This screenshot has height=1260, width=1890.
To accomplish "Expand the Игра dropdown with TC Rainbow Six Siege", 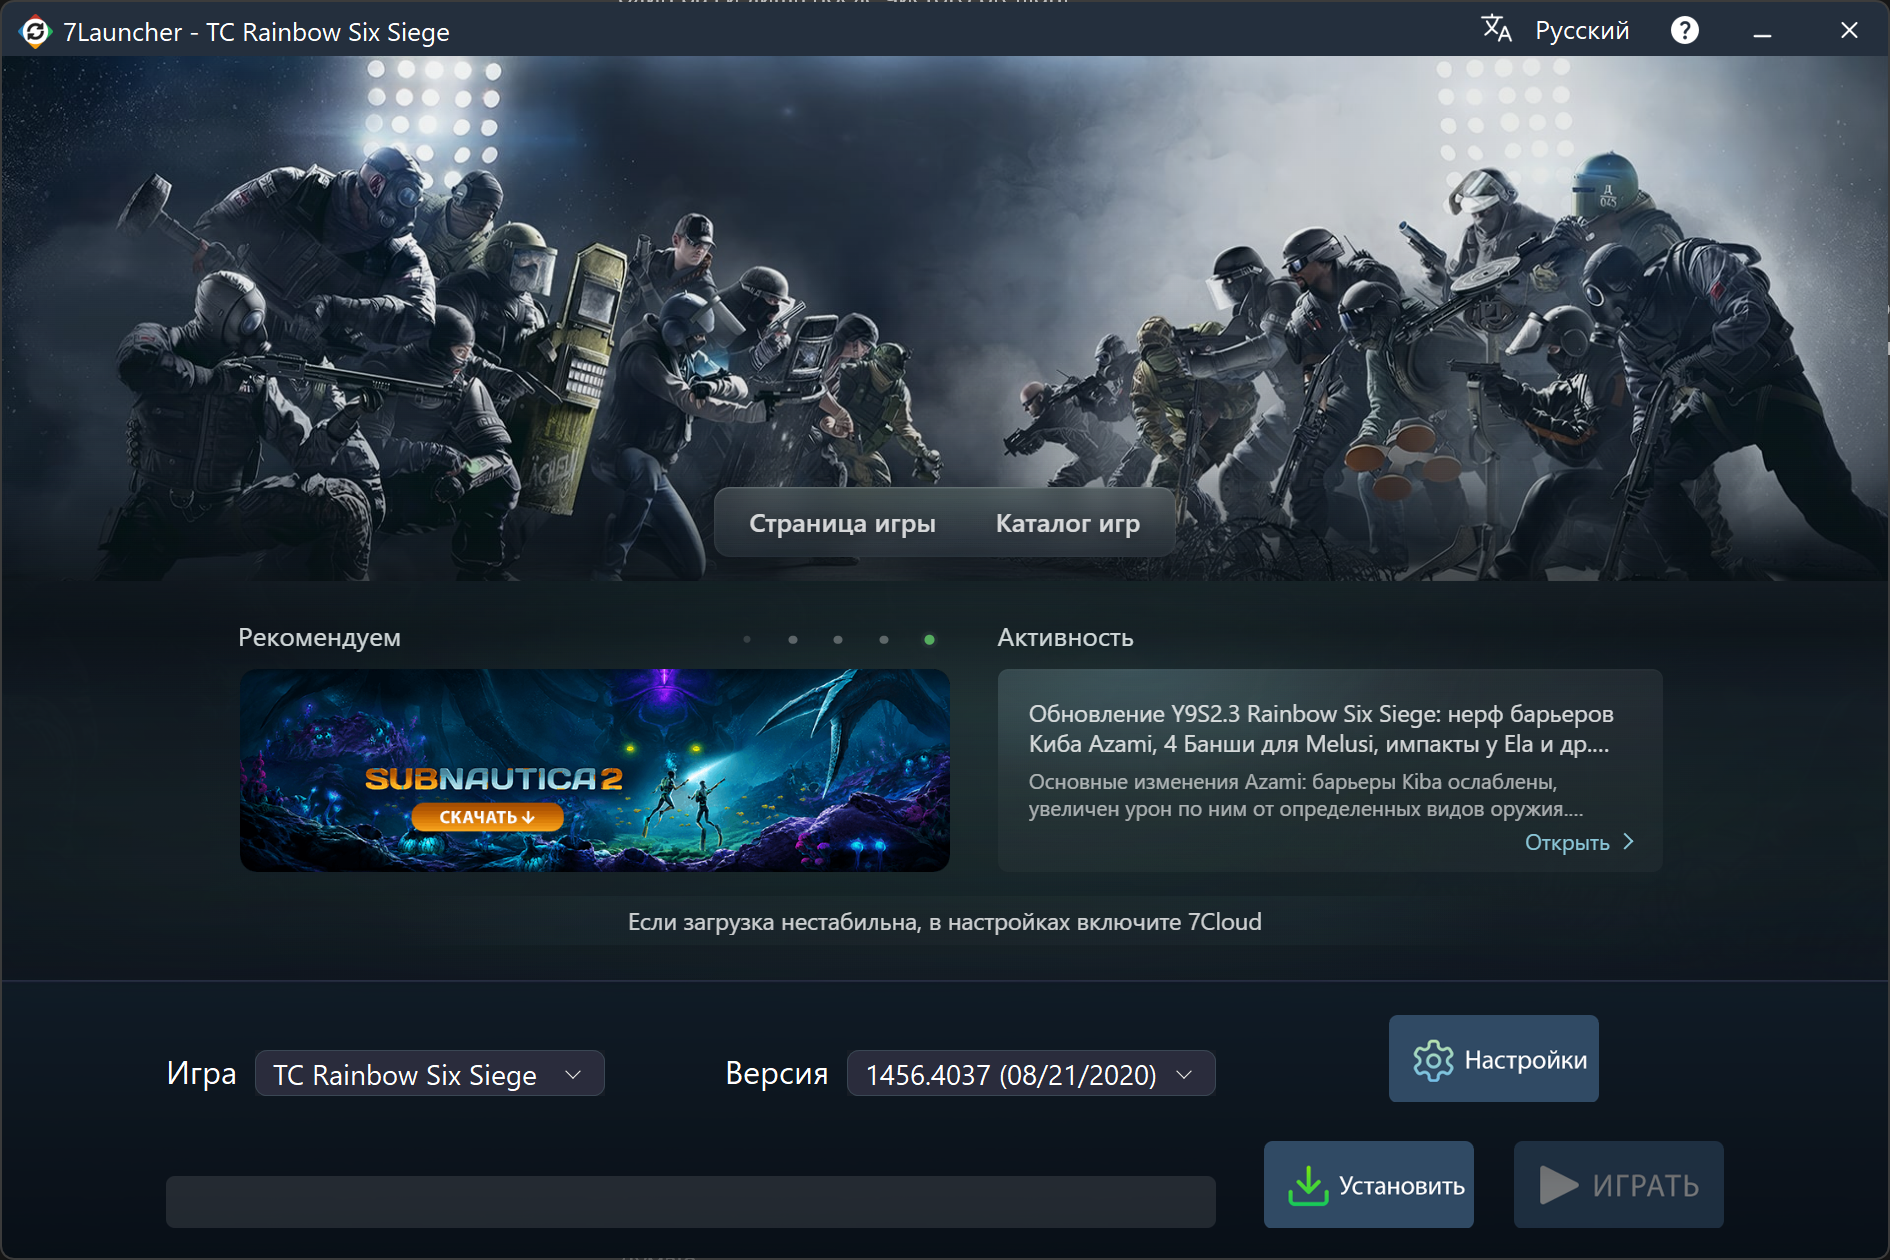I will [x=430, y=1074].
